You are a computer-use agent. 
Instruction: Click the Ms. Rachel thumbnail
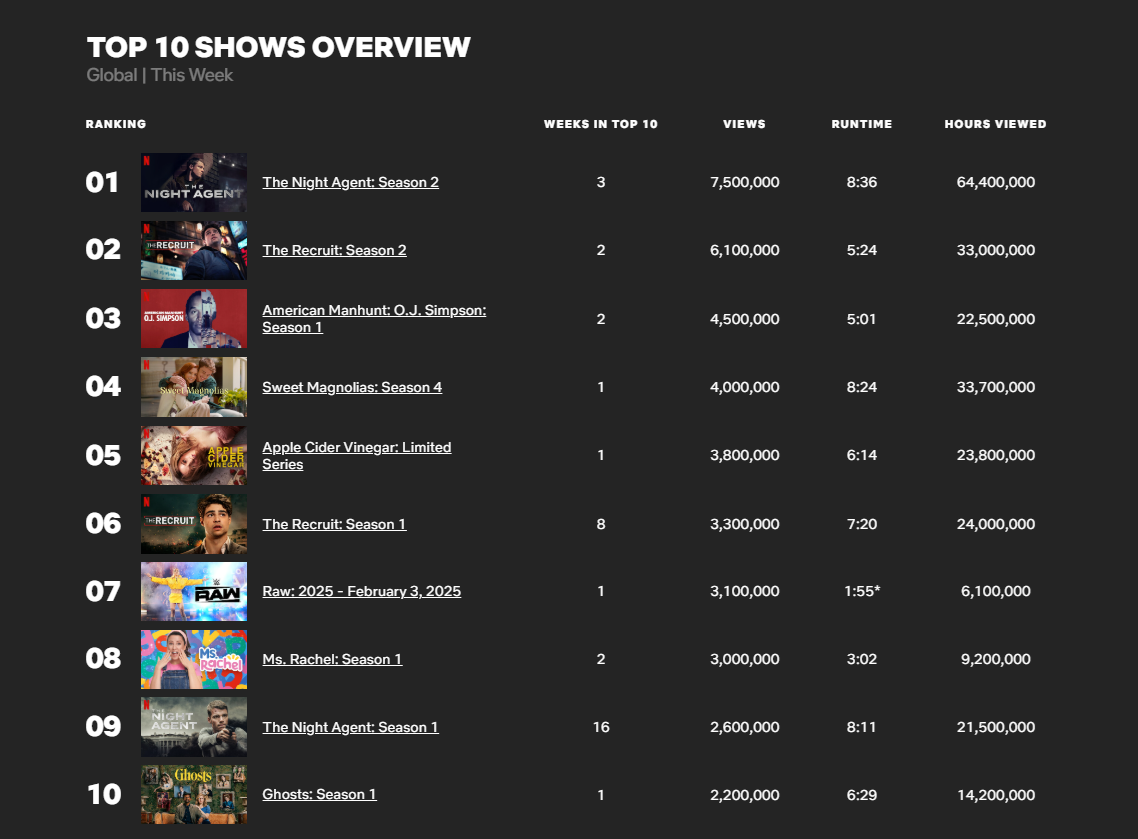(194, 659)
